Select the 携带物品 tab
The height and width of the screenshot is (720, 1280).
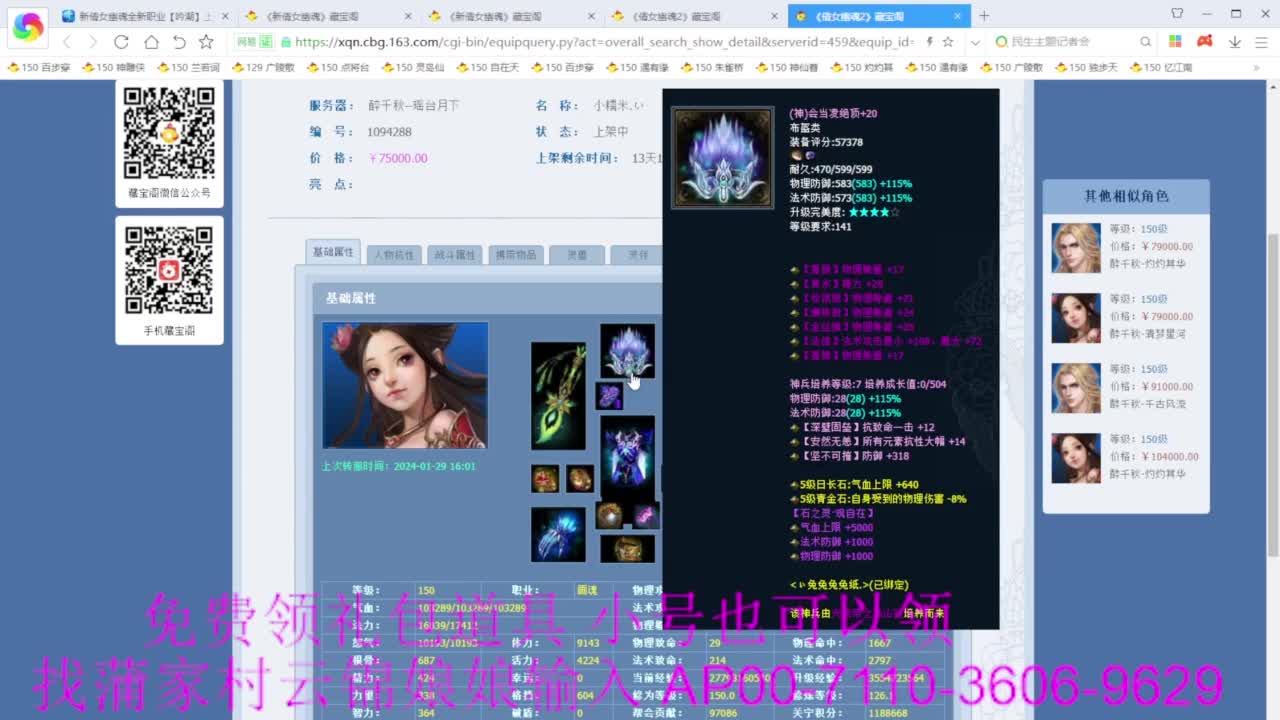(516, 255)
